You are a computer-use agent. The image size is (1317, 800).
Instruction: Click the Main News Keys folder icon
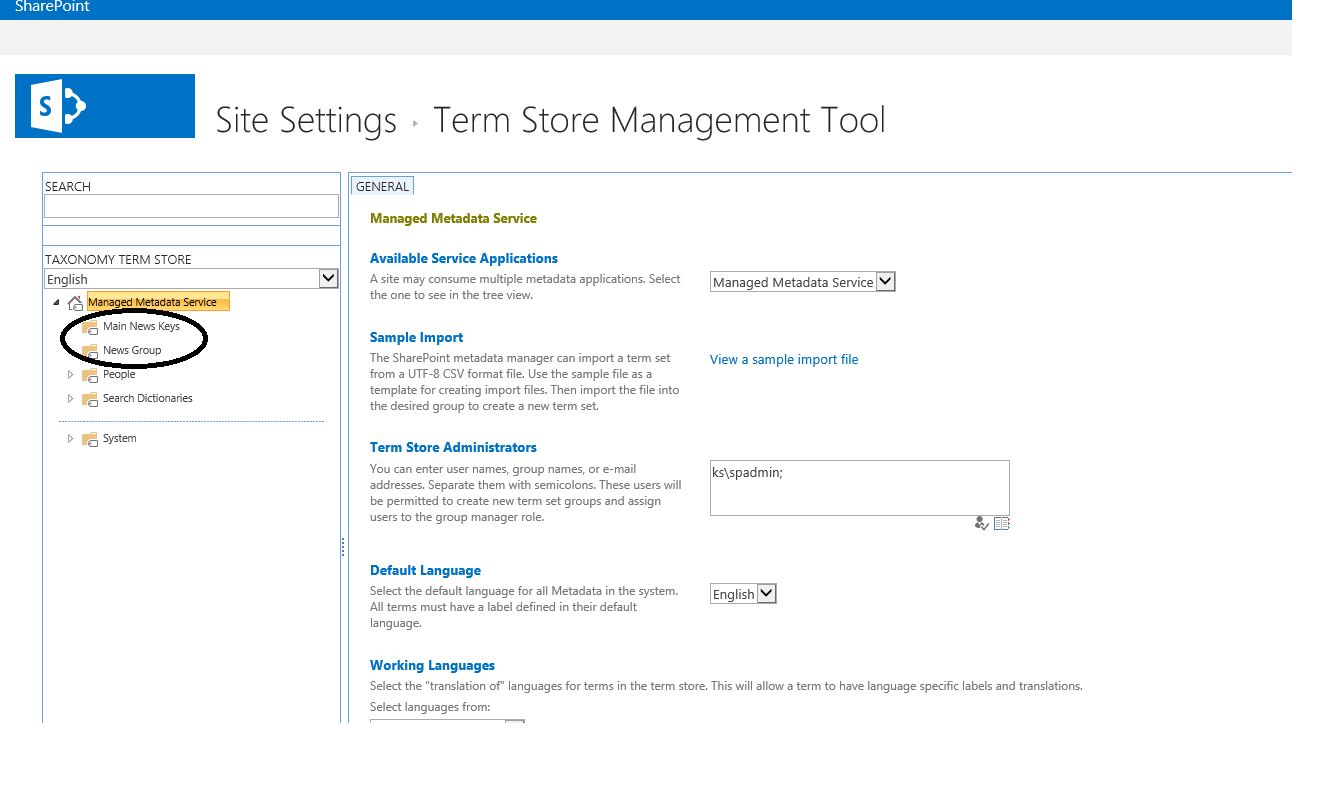(90, 327)
